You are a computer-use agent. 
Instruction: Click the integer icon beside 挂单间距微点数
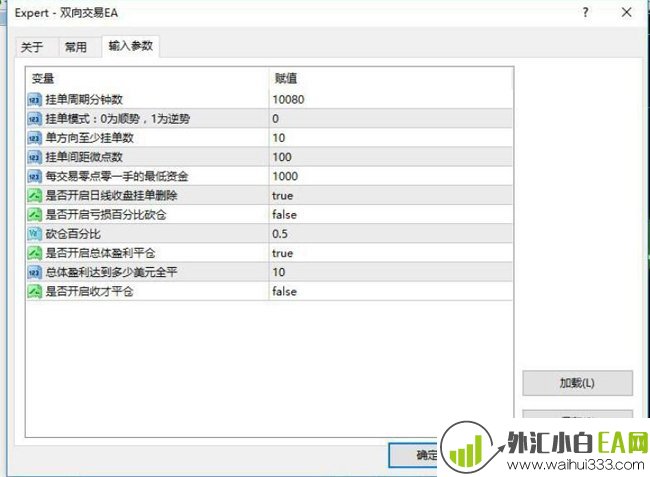(34, 157)
